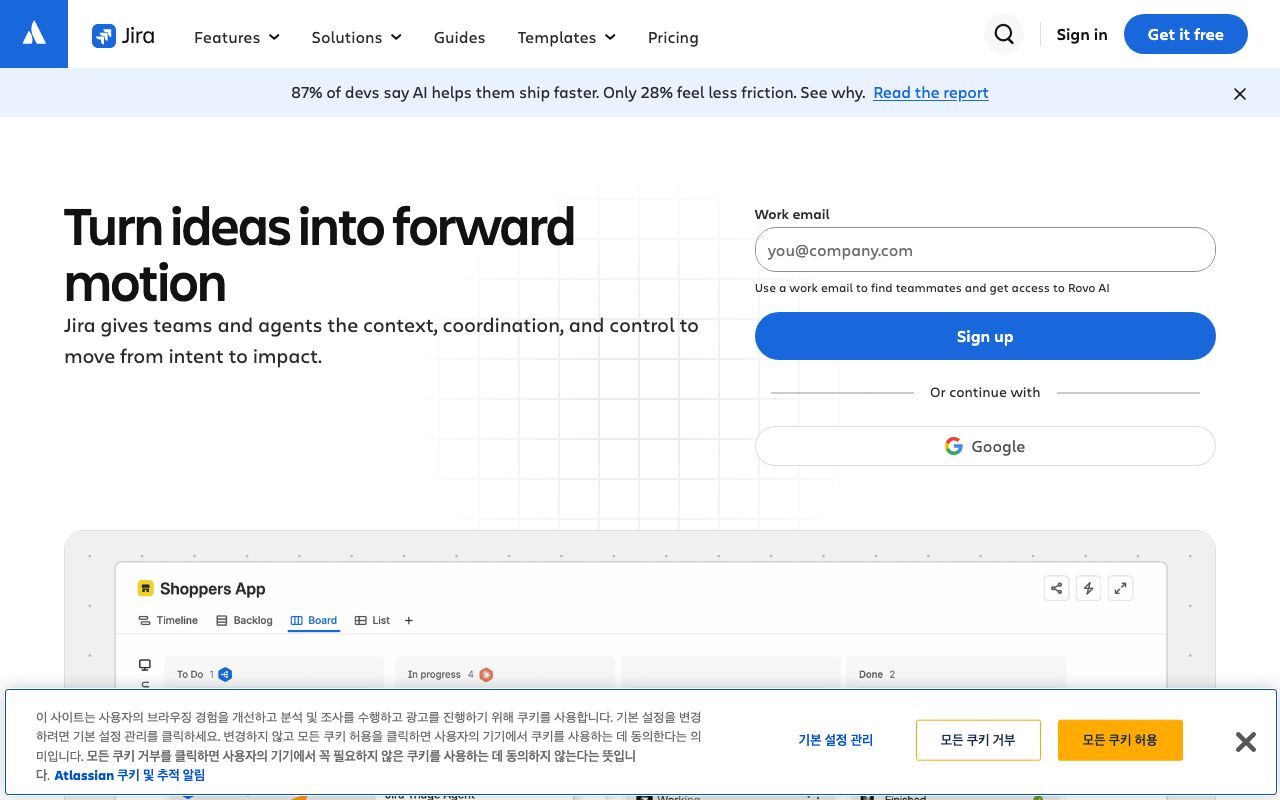
Task: Click the Sign in link
Action: click(1082, 35)
